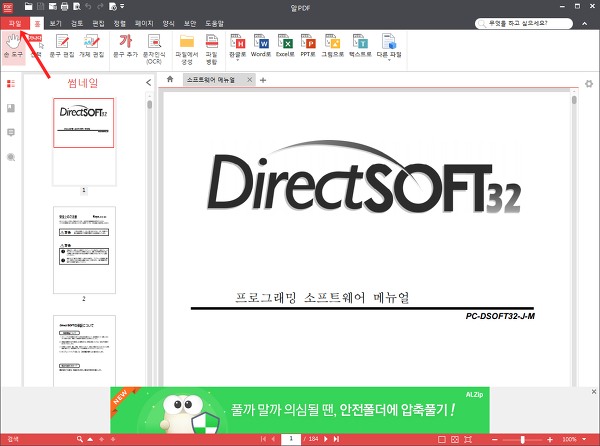
Task: Convert the document to Excel
Action: 285,46
